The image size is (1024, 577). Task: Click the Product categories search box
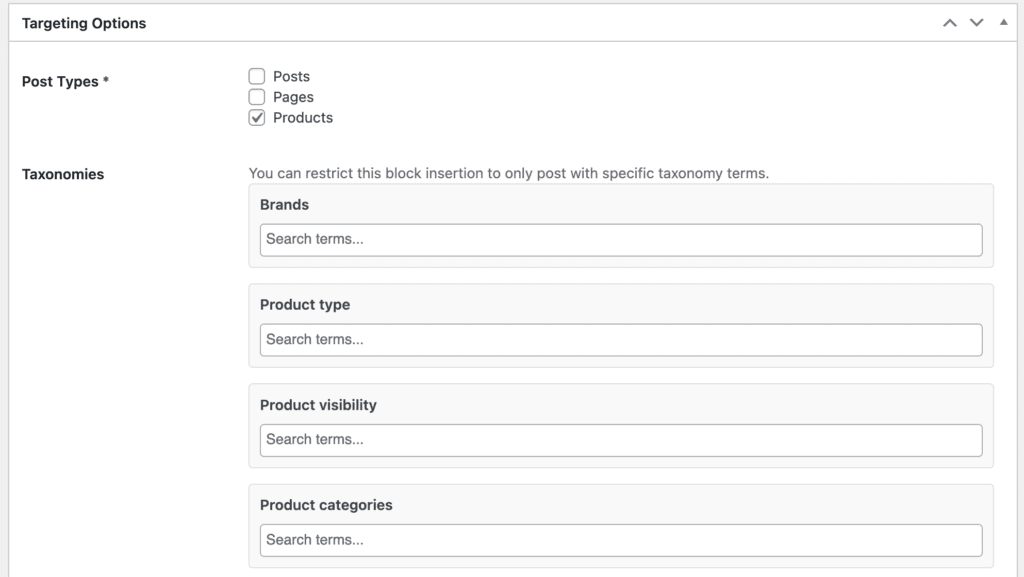(x=620, y=540)
